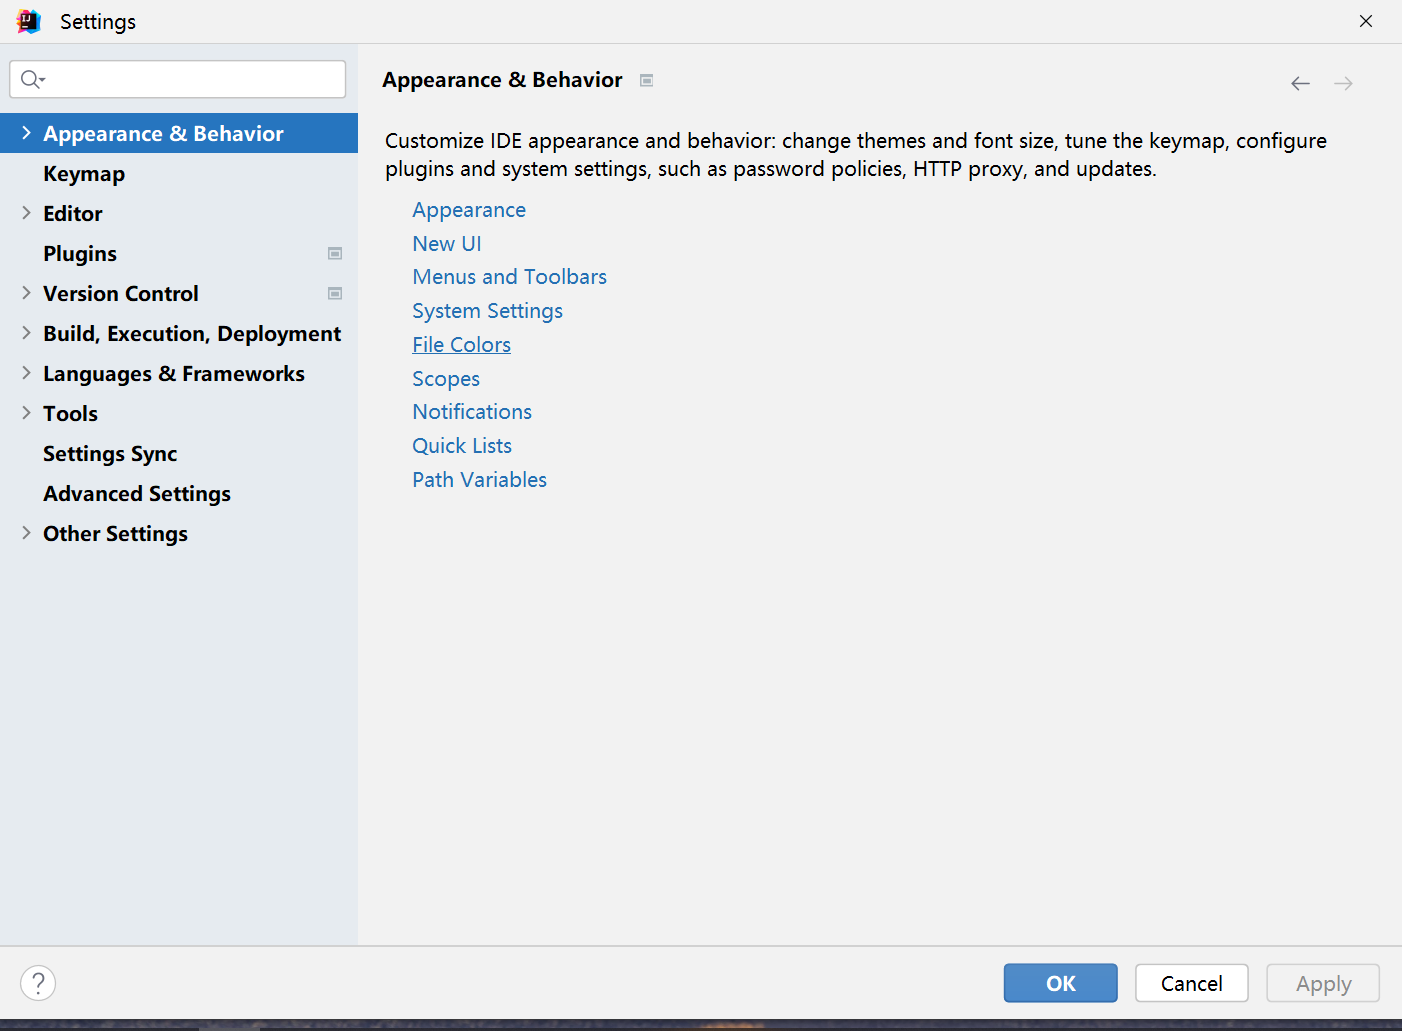Go to the File Colors link
The width and height of the screenshot is (1402, 1031).
click(x=461, y=345)
